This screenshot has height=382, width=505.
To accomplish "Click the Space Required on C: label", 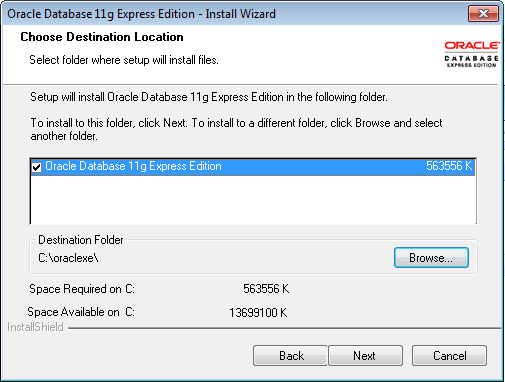I will pyautogui.click(x=82, y=289).
